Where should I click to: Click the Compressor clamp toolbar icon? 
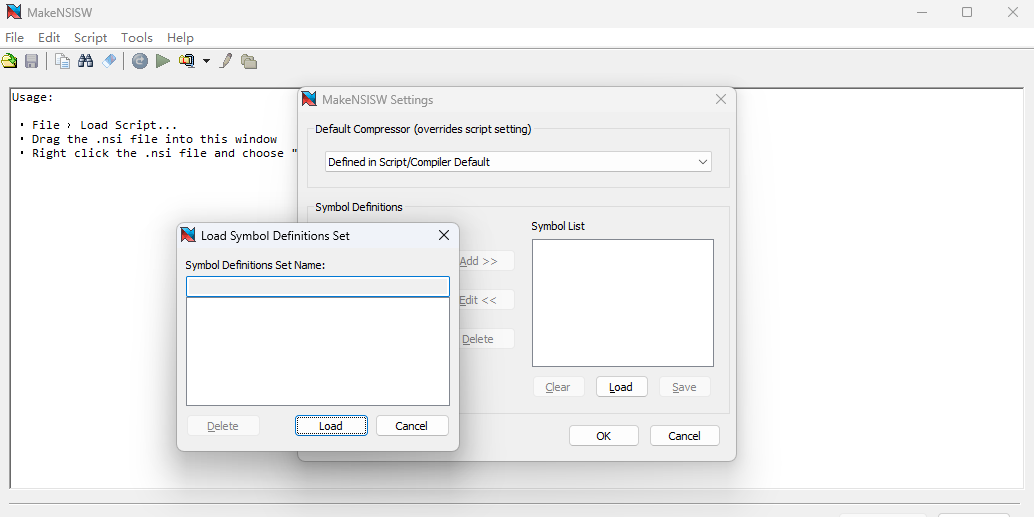click(x=187, y=61)
